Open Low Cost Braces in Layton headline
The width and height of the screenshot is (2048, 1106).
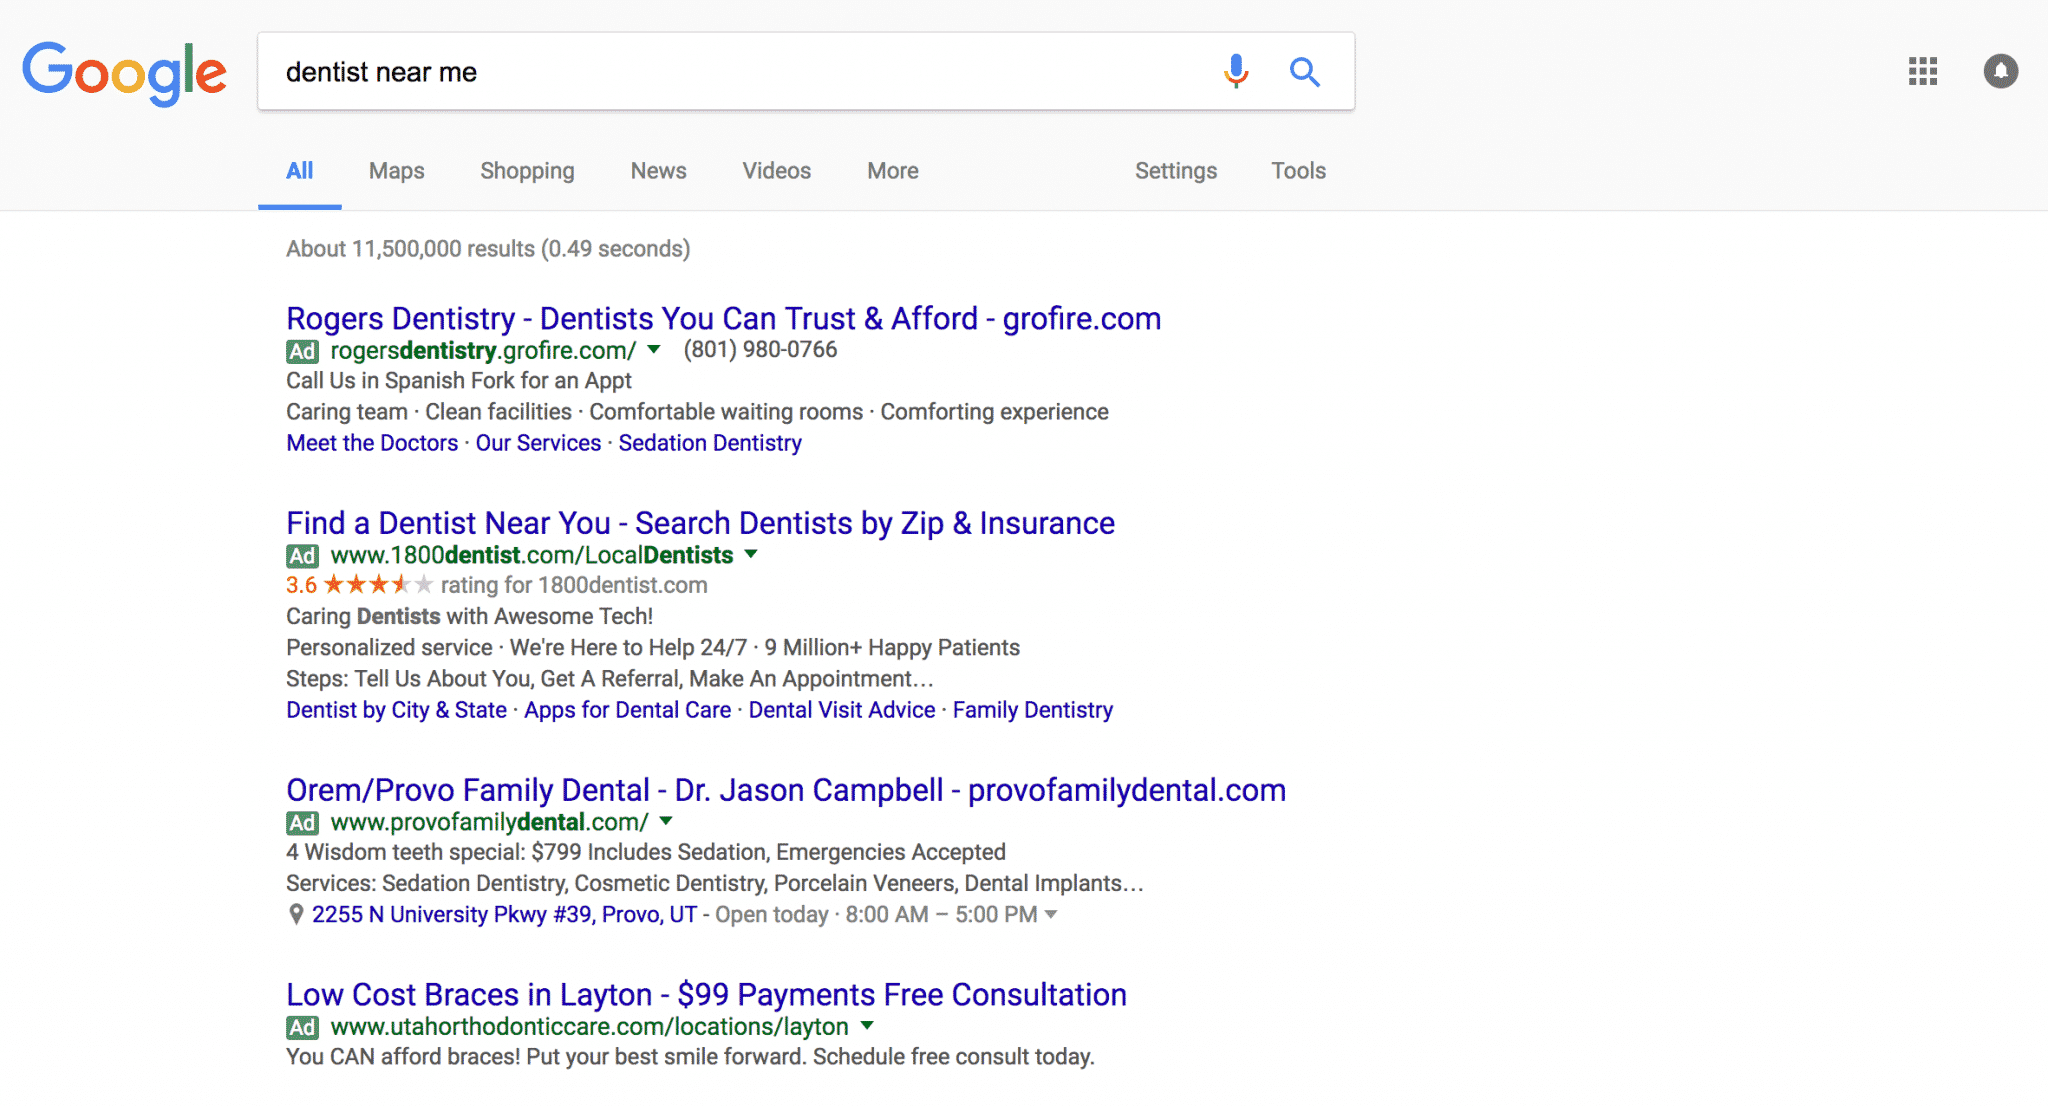click(x=706, y=995)
